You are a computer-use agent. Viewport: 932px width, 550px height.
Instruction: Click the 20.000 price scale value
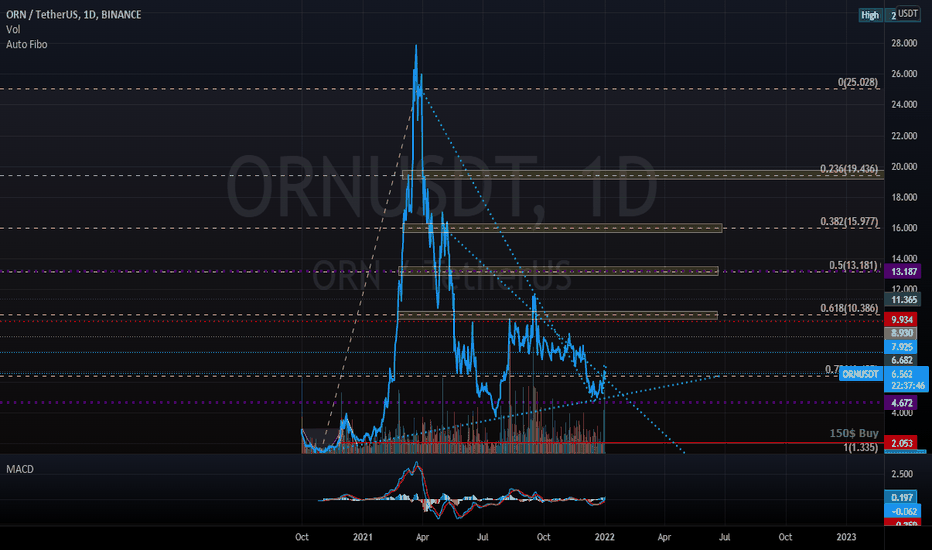pos(903,166)
